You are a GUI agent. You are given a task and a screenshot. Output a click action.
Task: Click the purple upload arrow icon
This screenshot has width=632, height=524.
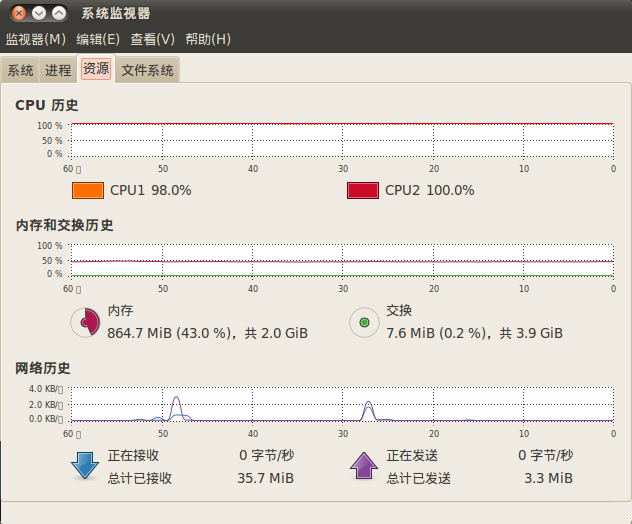[364, 466]
